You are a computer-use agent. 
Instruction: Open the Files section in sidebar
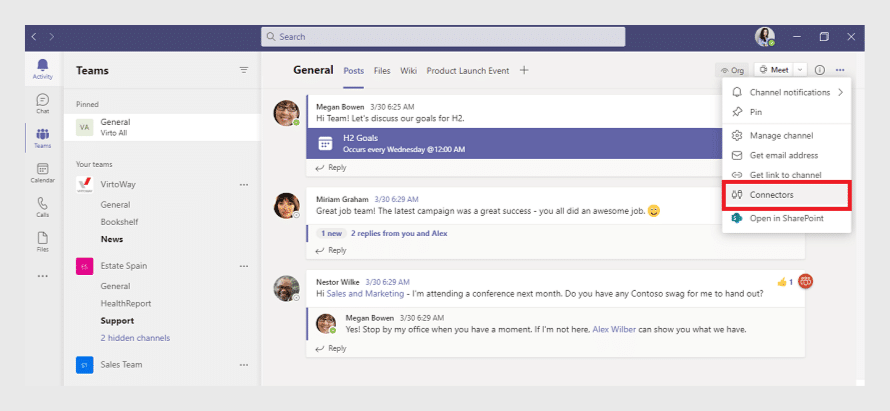pyautogui.click(x=43, y=242)
